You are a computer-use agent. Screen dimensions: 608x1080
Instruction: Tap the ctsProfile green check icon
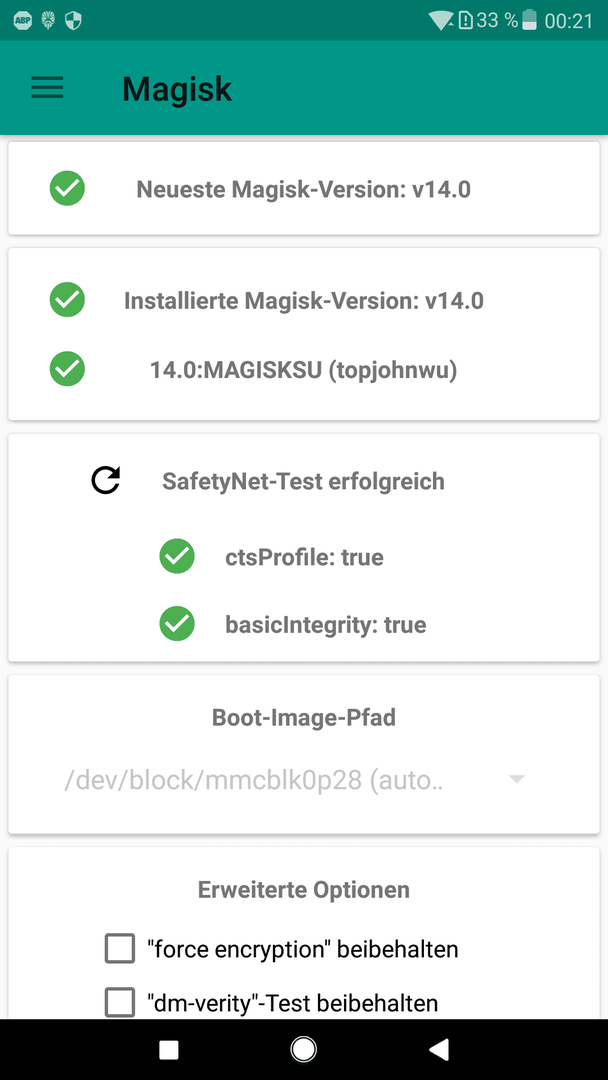point(177,557)
